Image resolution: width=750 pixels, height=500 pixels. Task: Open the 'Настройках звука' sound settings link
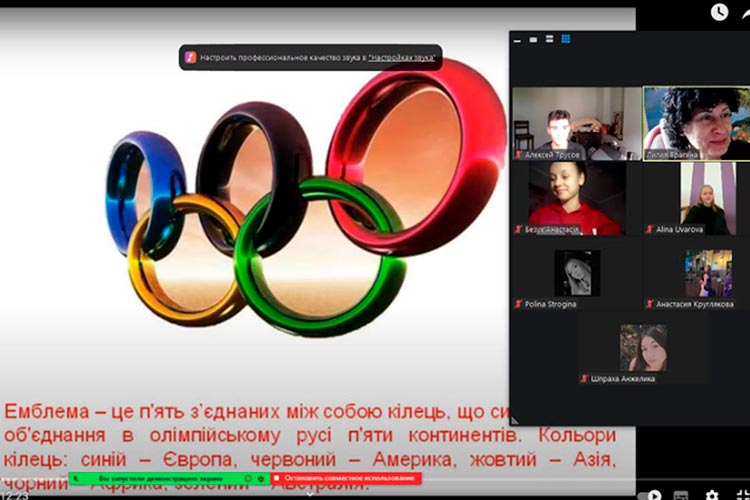coord(402,57)
